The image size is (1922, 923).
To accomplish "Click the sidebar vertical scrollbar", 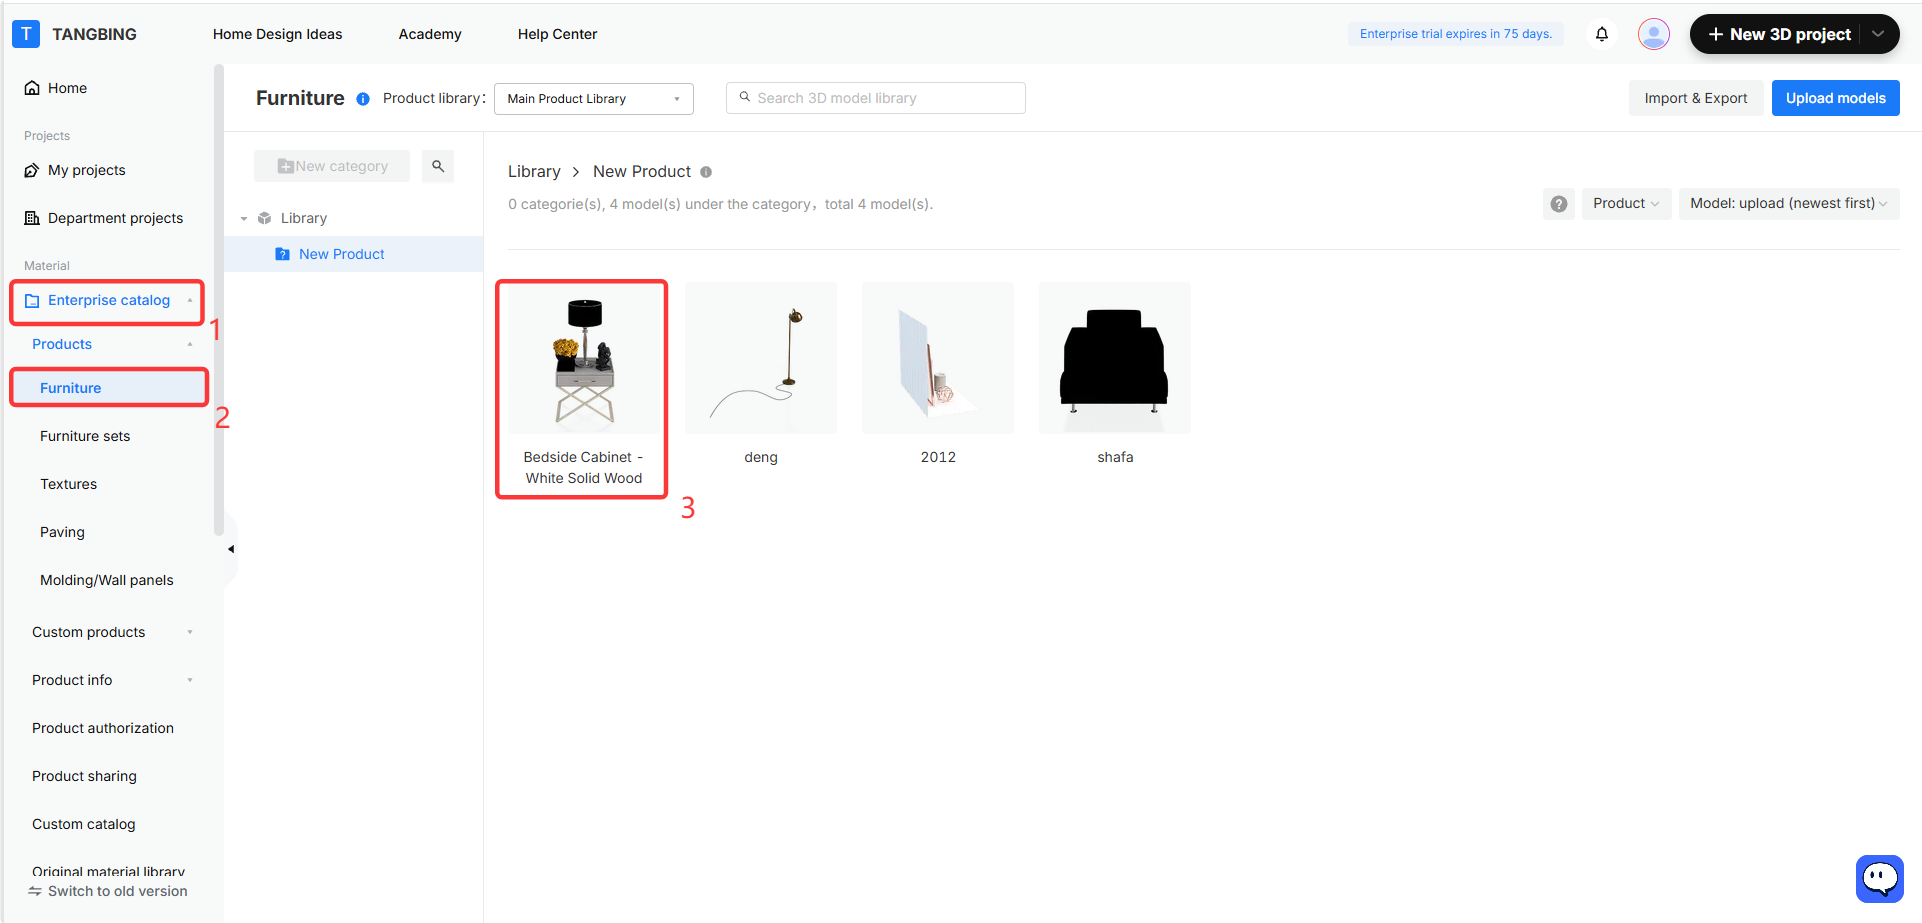I will coord(218,300).
